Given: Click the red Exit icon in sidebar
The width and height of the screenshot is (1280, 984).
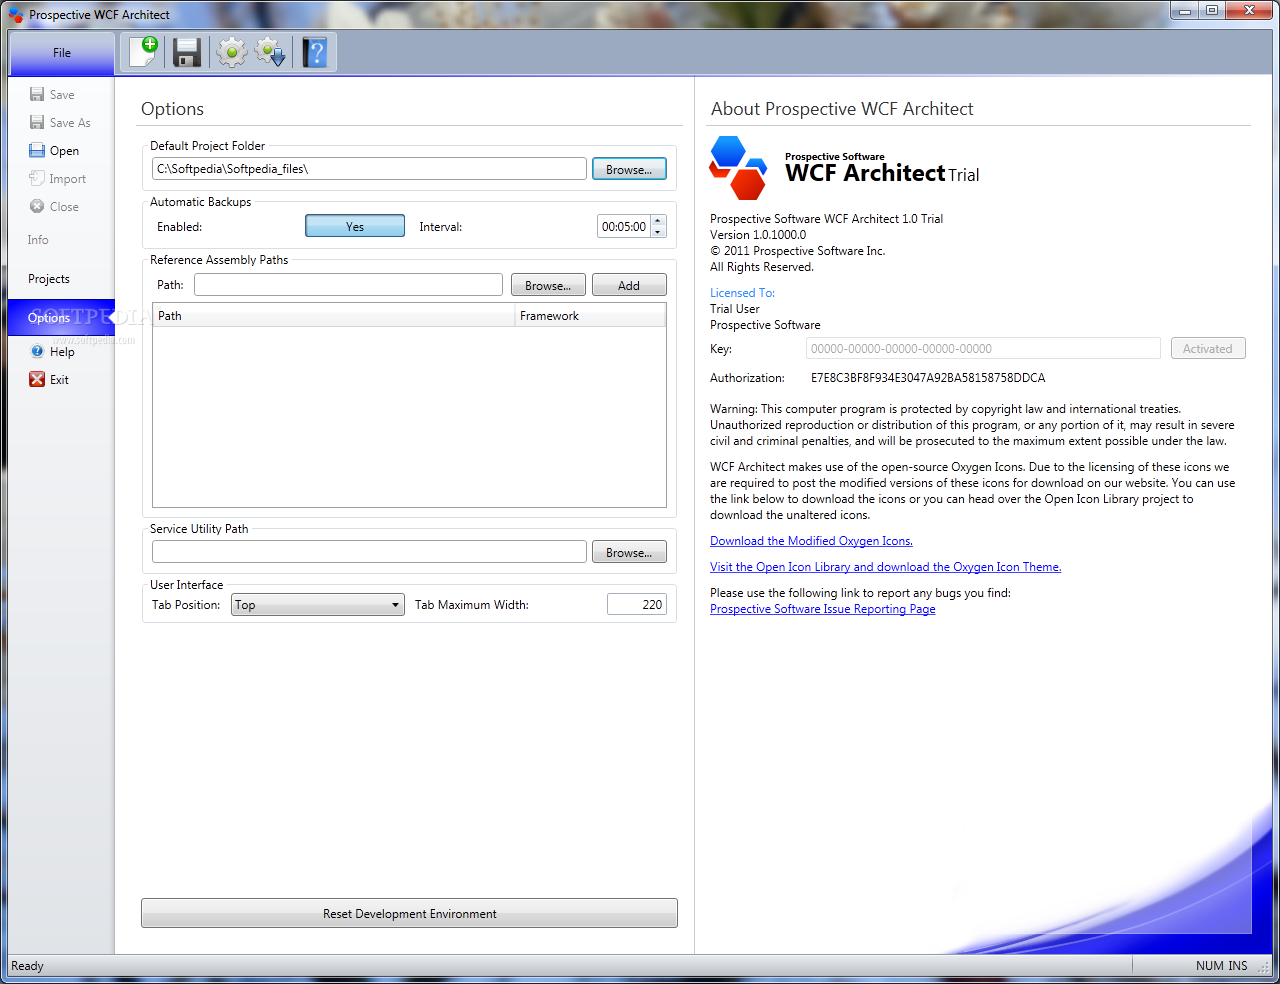Looking at the screenshot, I should pos(37,380).
